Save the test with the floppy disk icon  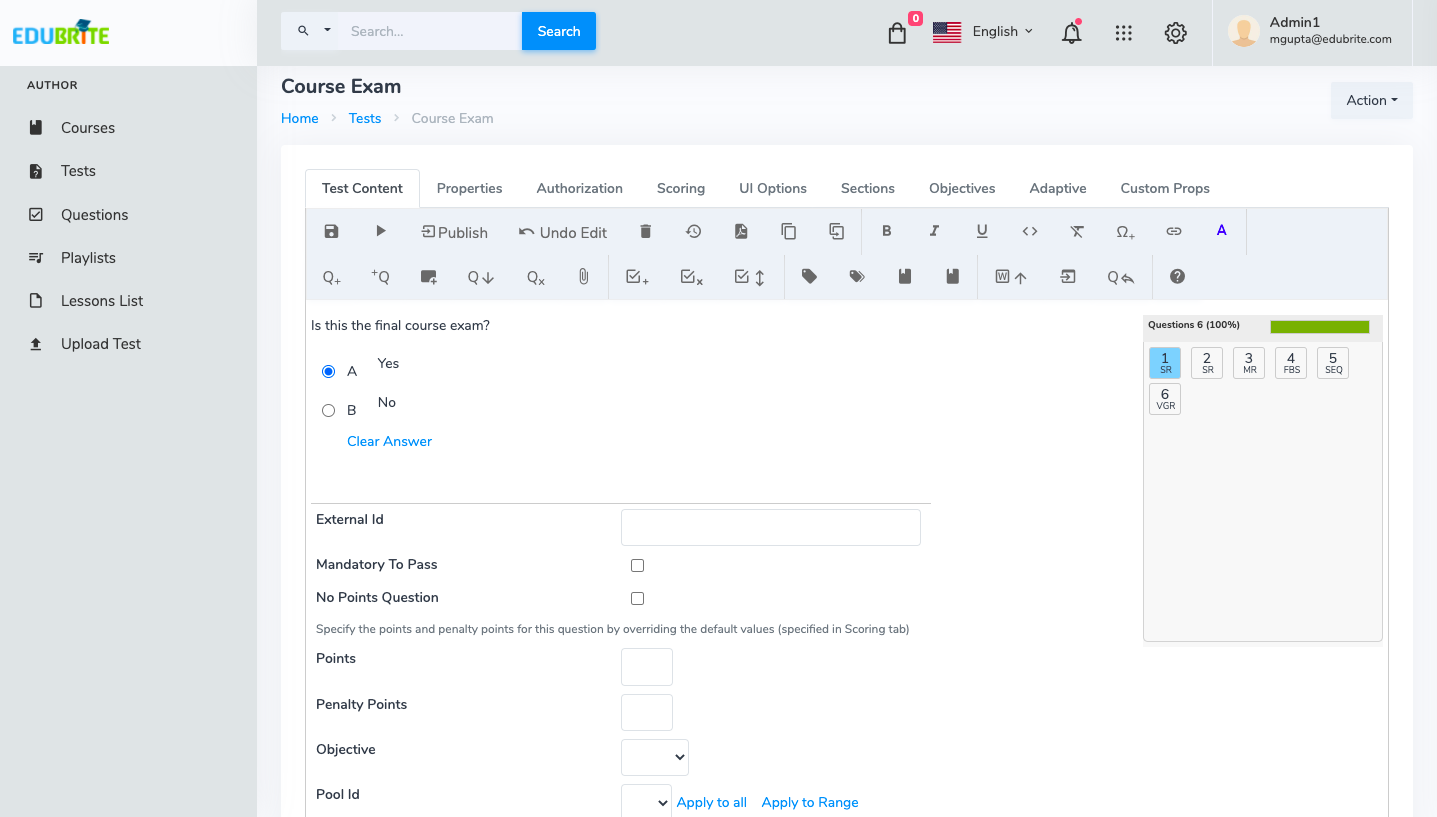[x=331, y=232]
